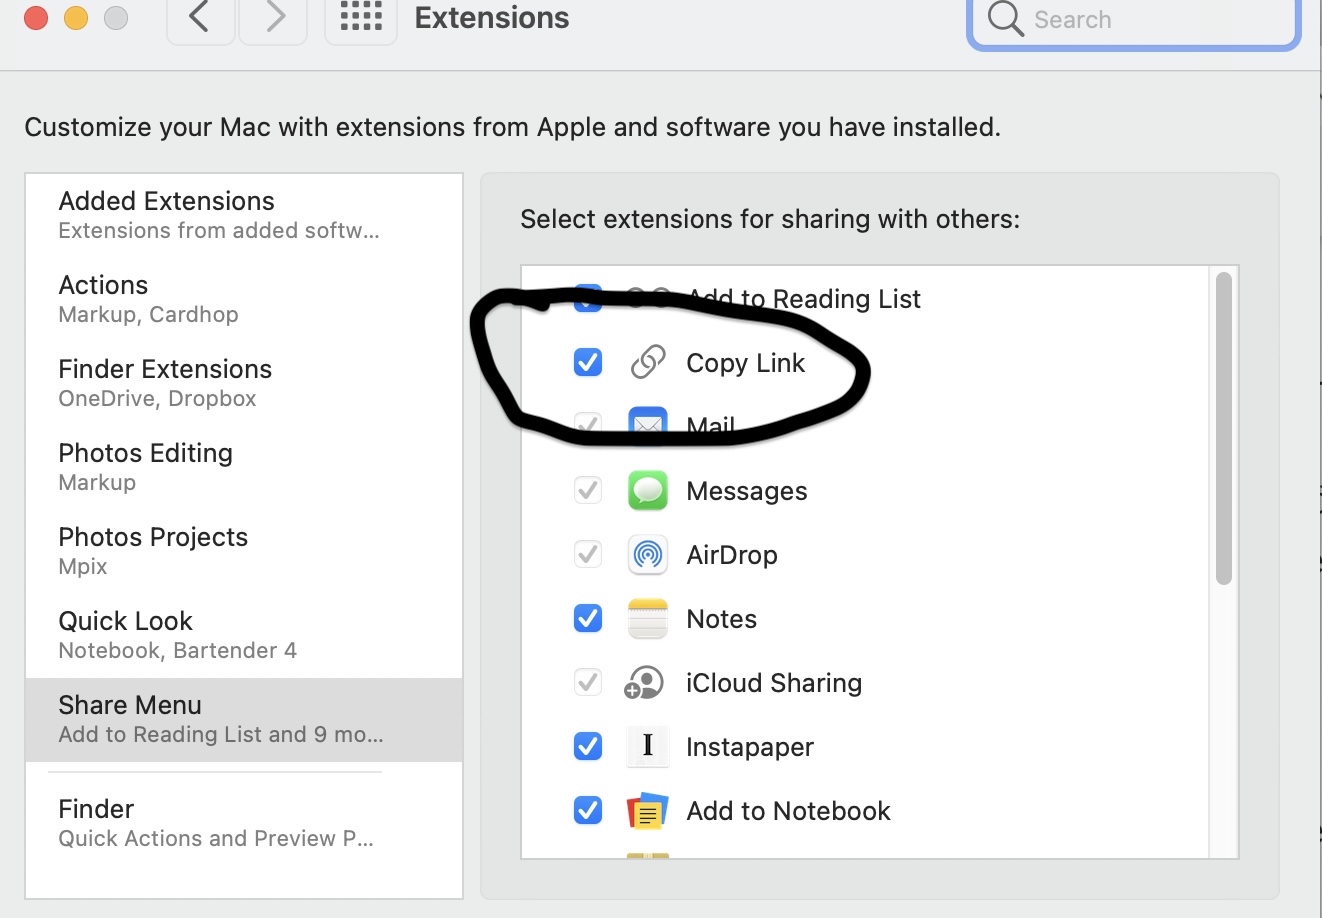The width and height of the screenshot is (1322, 918).
Task: Click the Messages app icon
Action: click(x=648, y=491)
